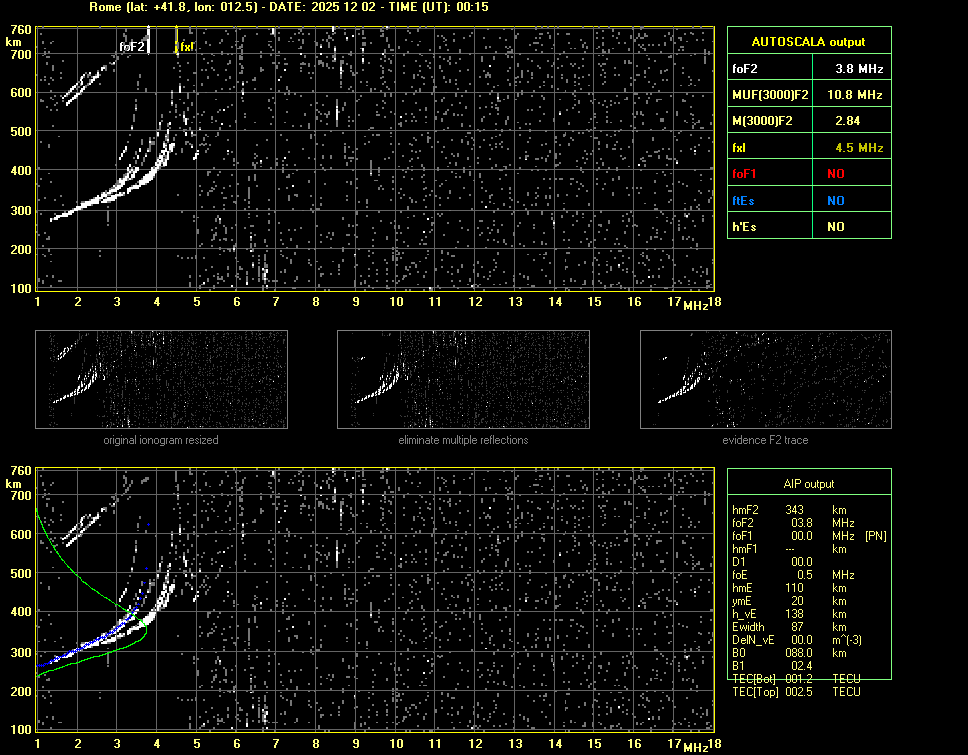968x755 pixels.
Task: Click the B0 088.0 km row
Action: pos(790,652)
